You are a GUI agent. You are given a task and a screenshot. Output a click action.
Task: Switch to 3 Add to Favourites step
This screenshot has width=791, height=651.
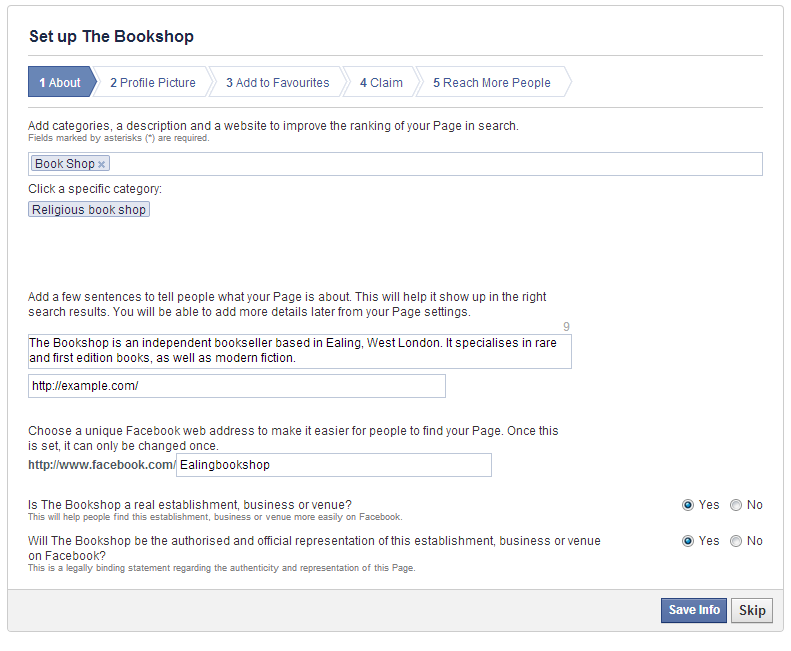pos(277,82)
